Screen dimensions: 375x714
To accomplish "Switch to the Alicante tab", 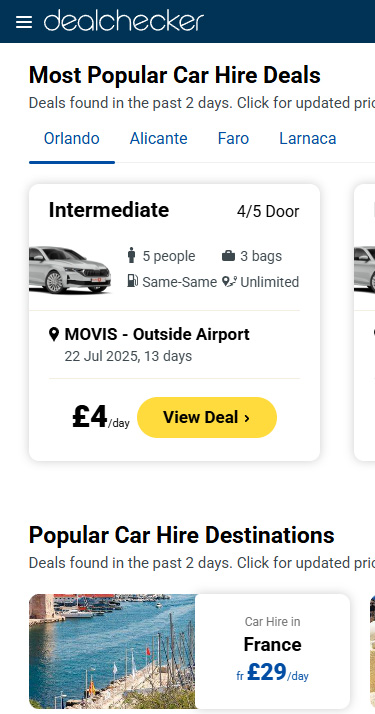I will pyautogui.click(x=158, y=138).
